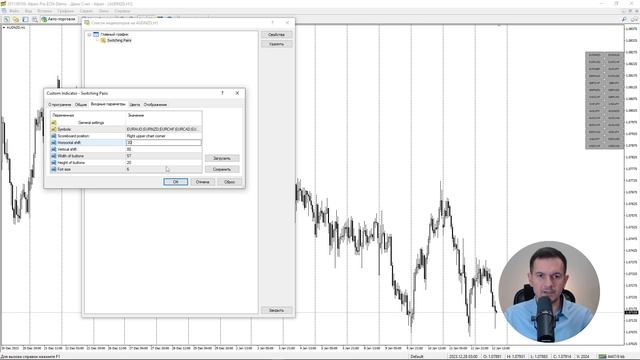Open the Справка menu
Image resolution: width=640 pixels, height=360 pixels.
tap(122, 11)
